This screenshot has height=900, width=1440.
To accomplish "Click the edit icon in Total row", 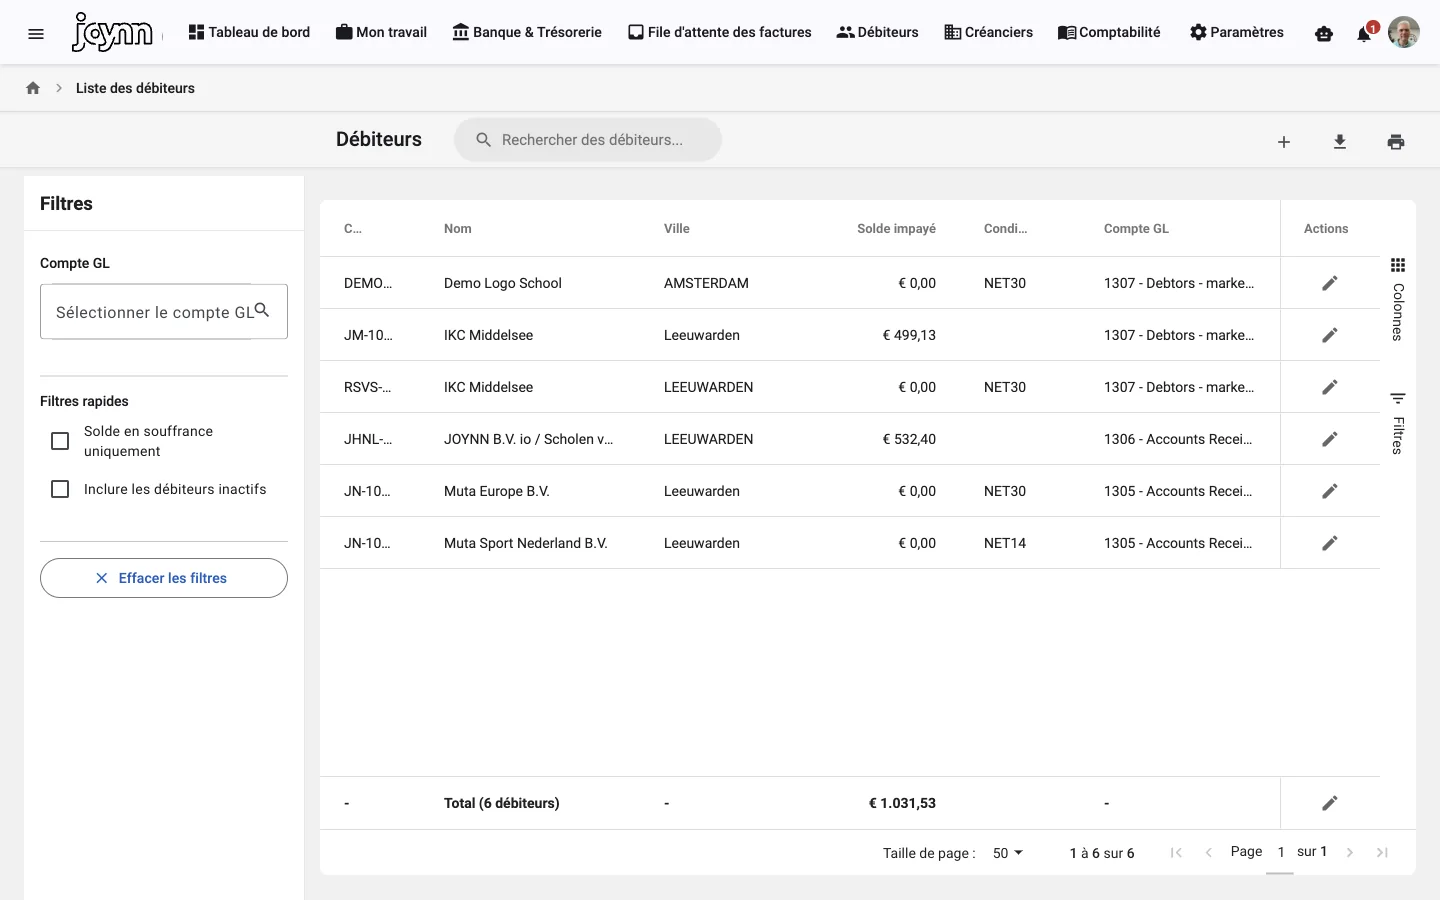I will [x=1330, y=803].
